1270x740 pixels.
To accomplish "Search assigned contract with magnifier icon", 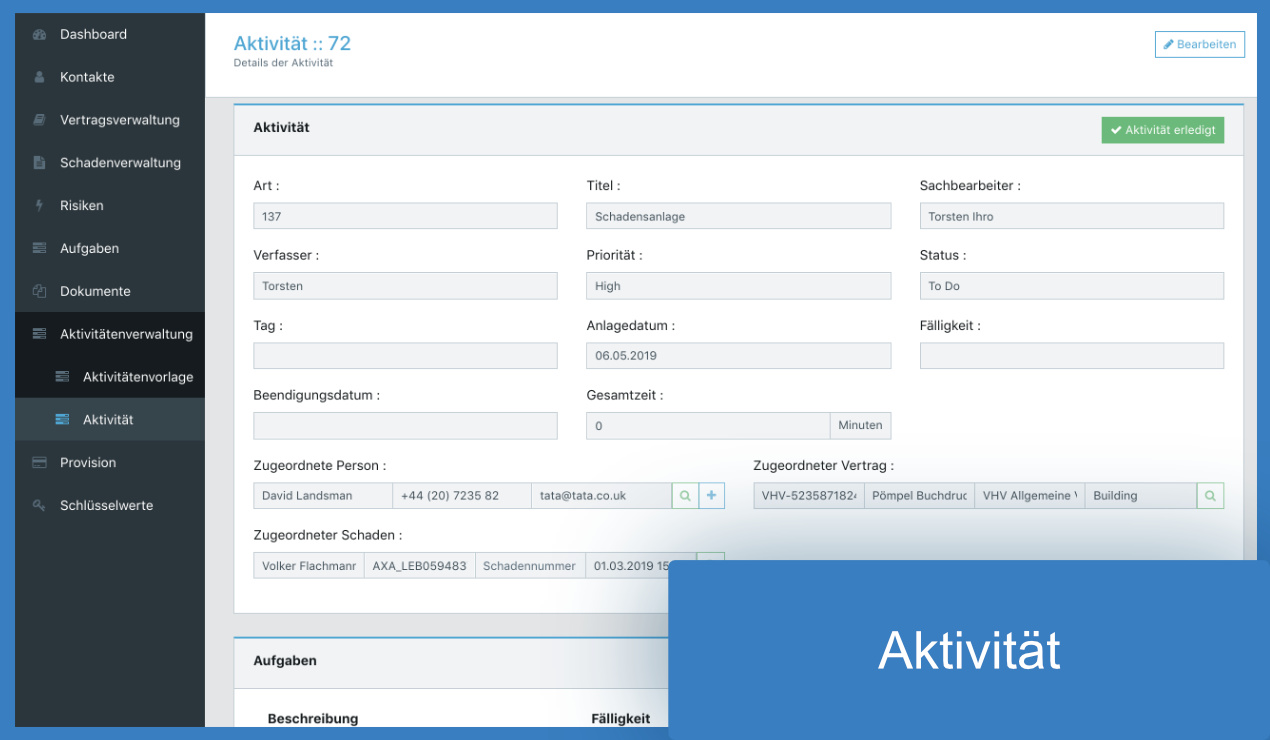I will coord(1210,496).
